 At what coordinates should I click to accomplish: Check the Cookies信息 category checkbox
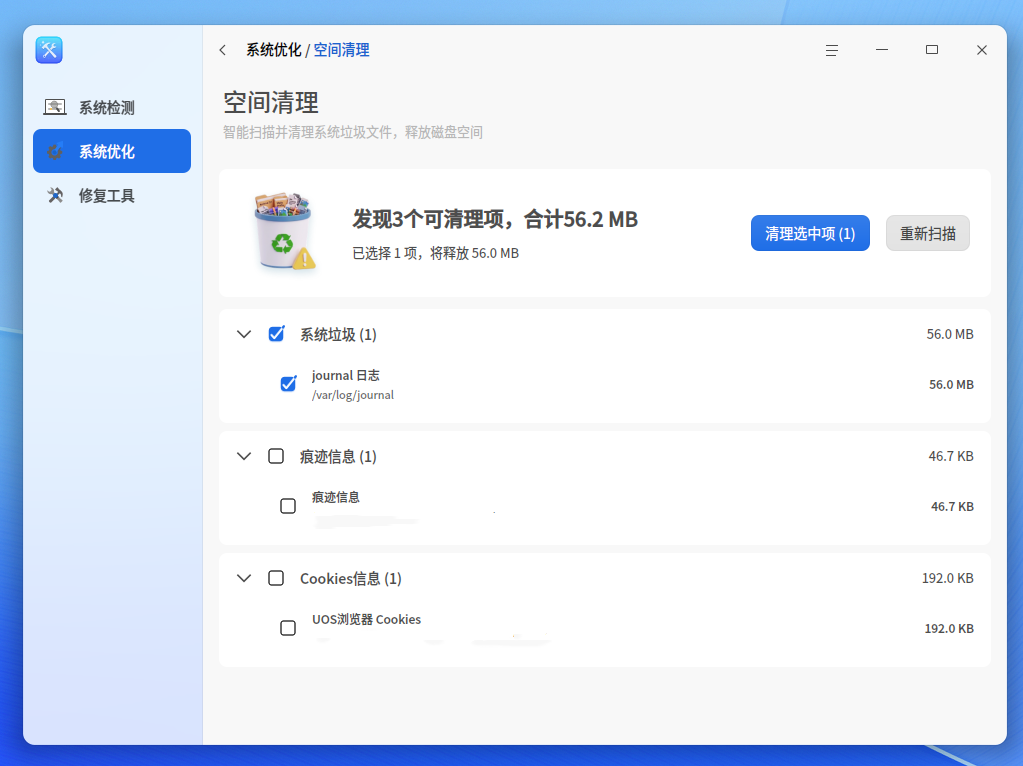click(276, 578)
